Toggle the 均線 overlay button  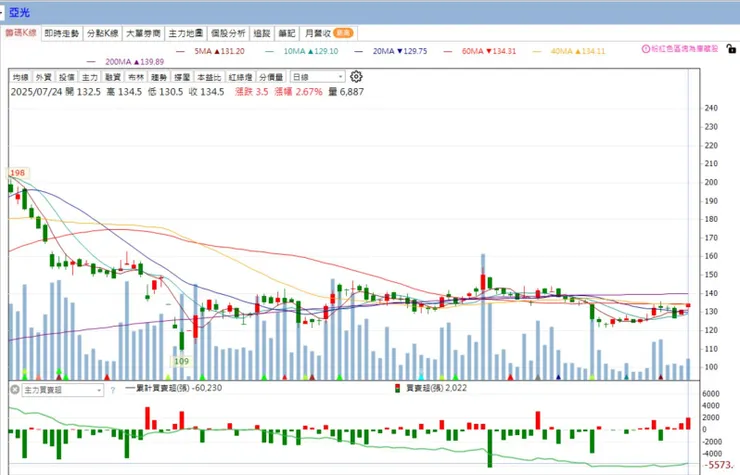pyautogui.click(x=20, y=77)
